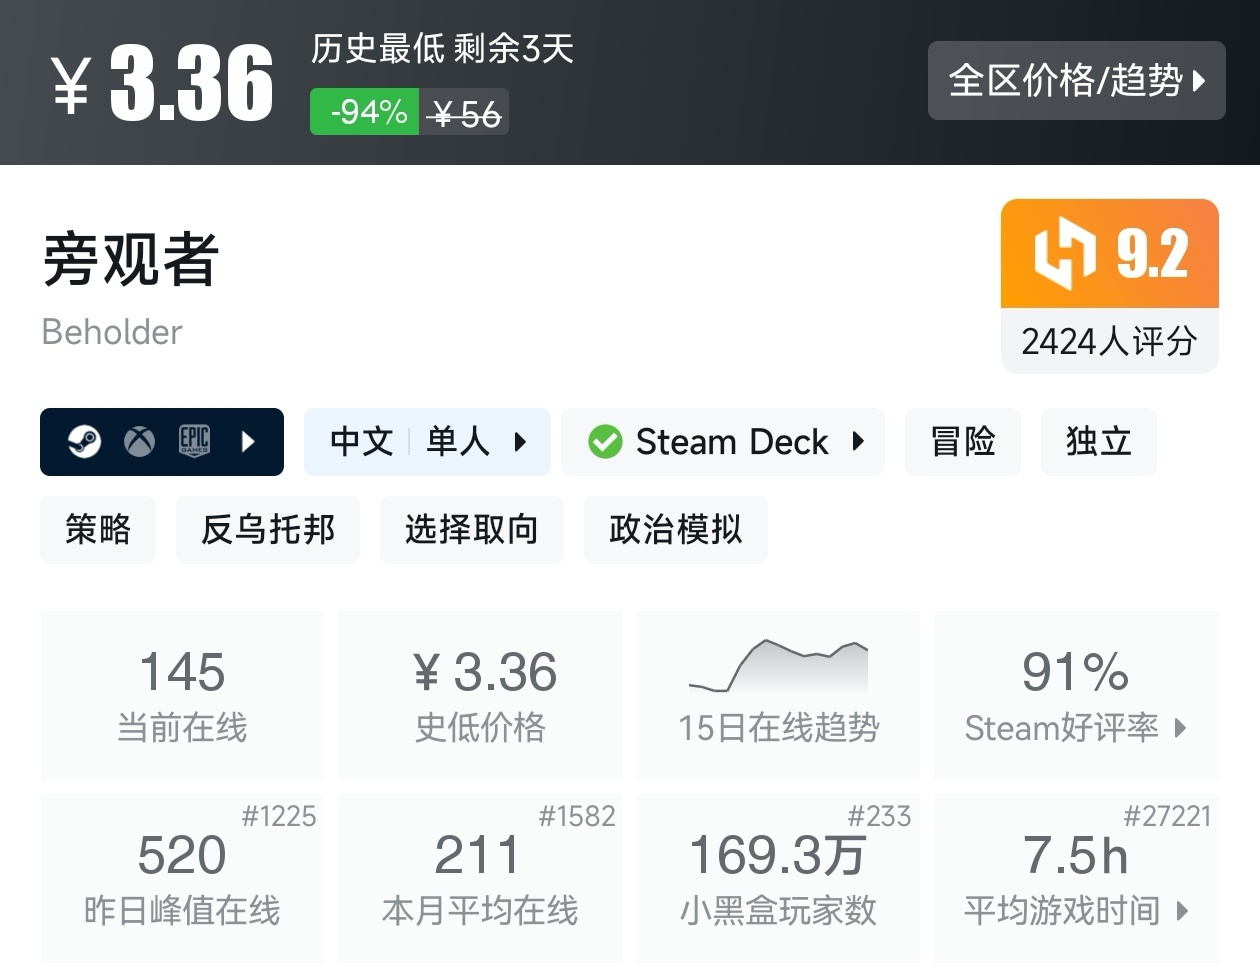Select the 策略 genre tag
The image size is (1260, 967).
(x=98, y=529)
